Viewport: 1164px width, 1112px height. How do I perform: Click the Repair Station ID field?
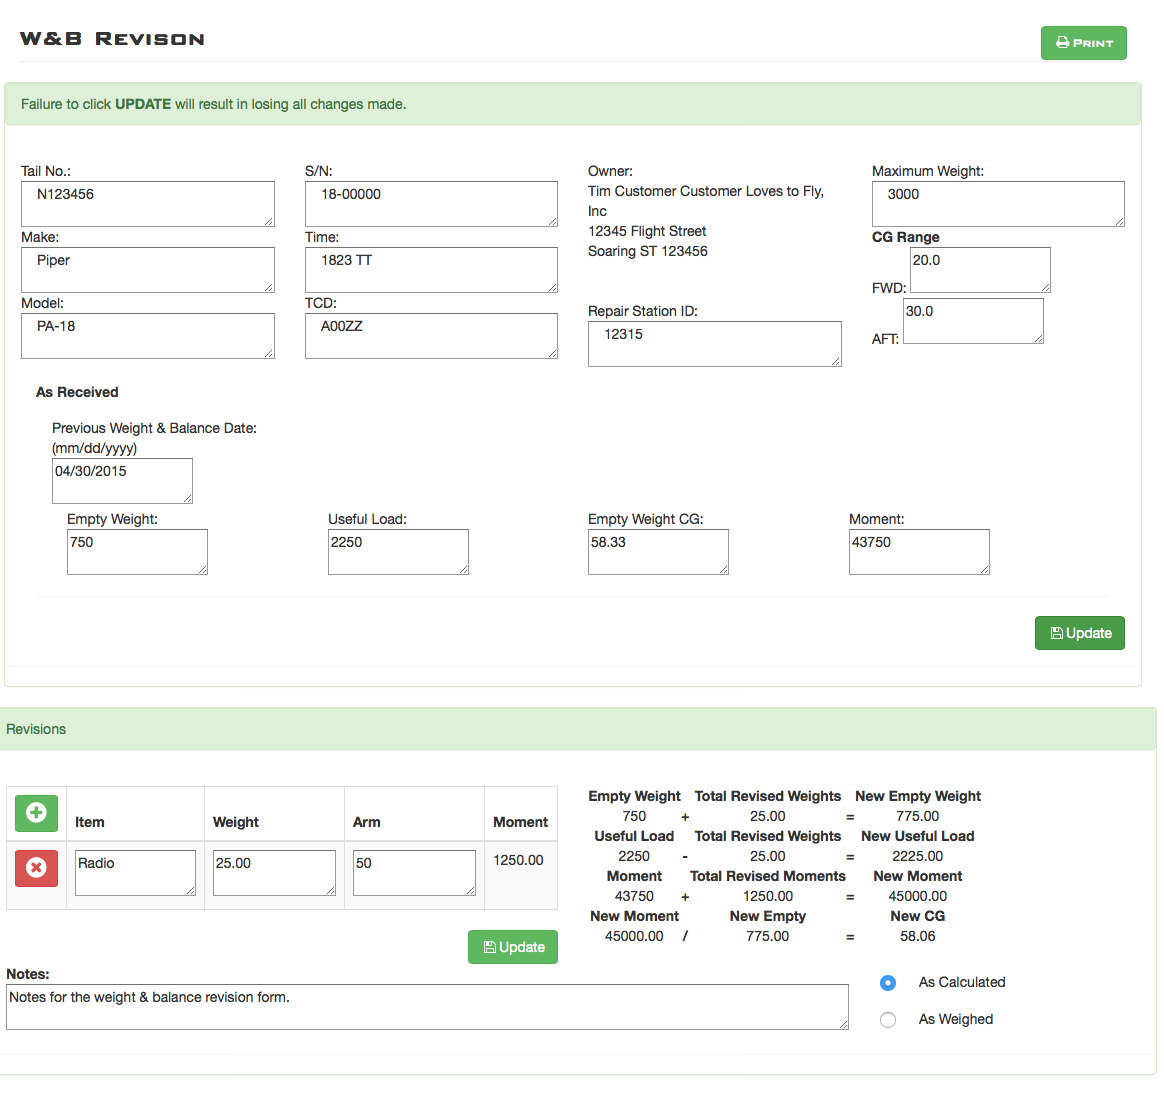715,344
